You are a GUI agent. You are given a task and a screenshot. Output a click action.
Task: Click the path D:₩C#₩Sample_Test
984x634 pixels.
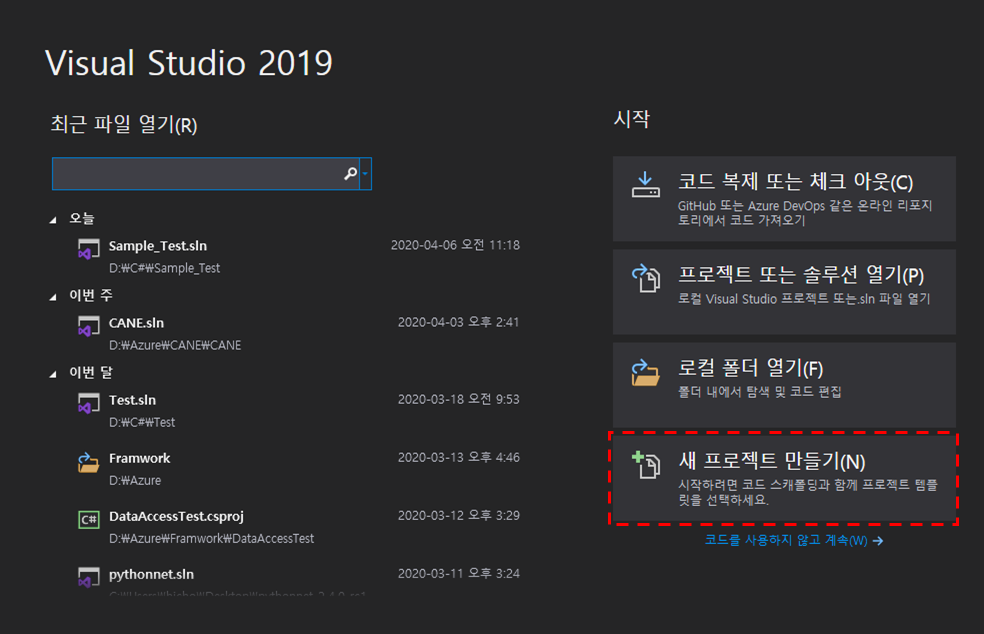point(164,268)
